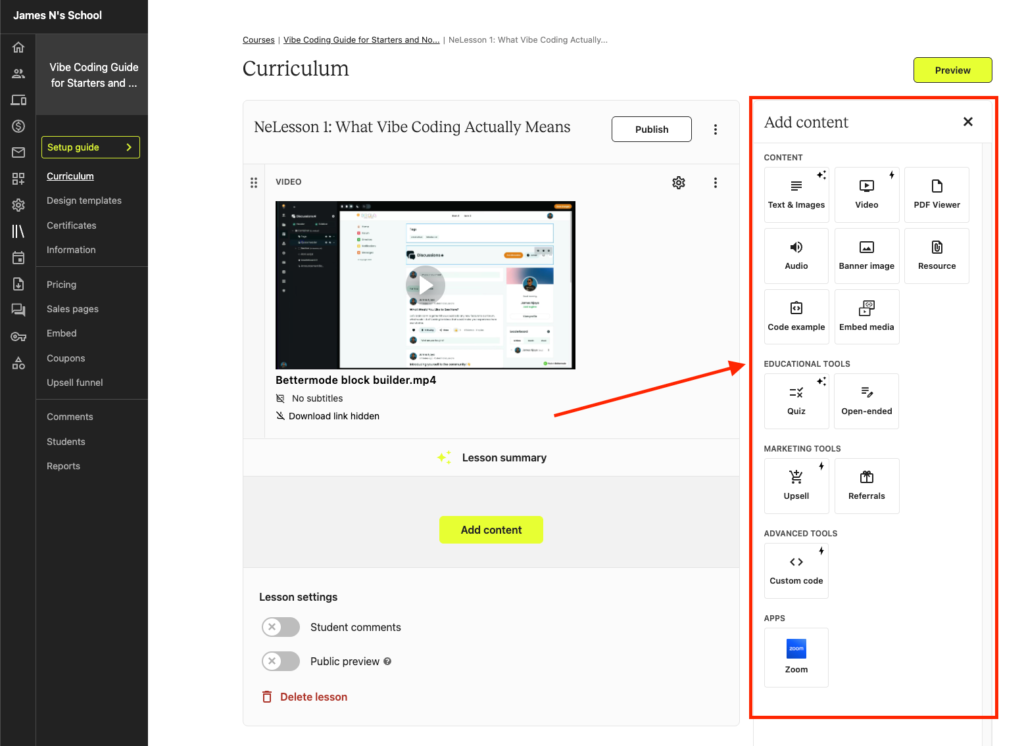This screenshot has height=746, width=1024.
Task: Open the video block settings gear
Action: (x=678, y=183)
